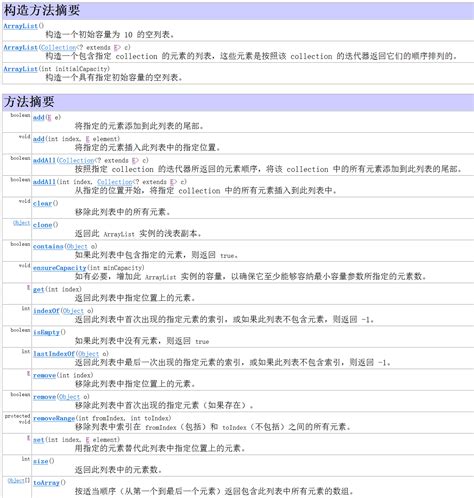Open the ArrayList(int initialCapacity) constructor link
Viewport: 474px width, 498px height.
(20, 69)
